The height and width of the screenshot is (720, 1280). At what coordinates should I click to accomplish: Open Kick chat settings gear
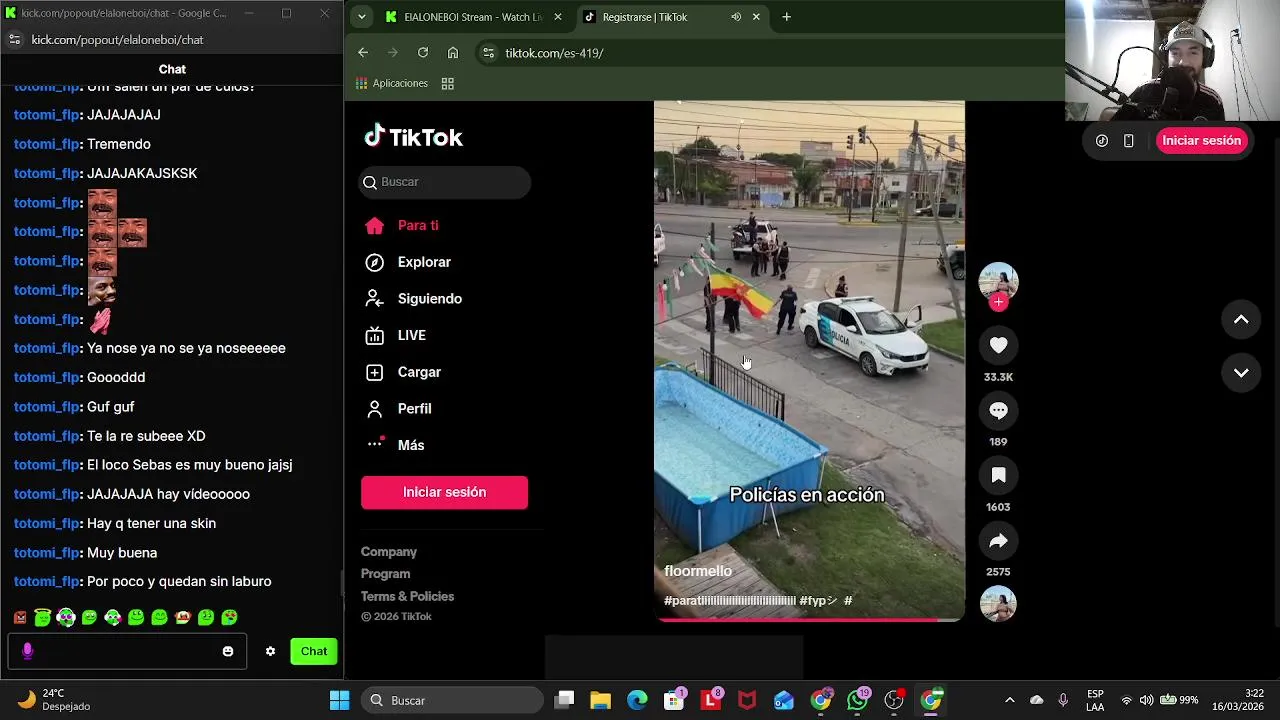click(270, 651)
